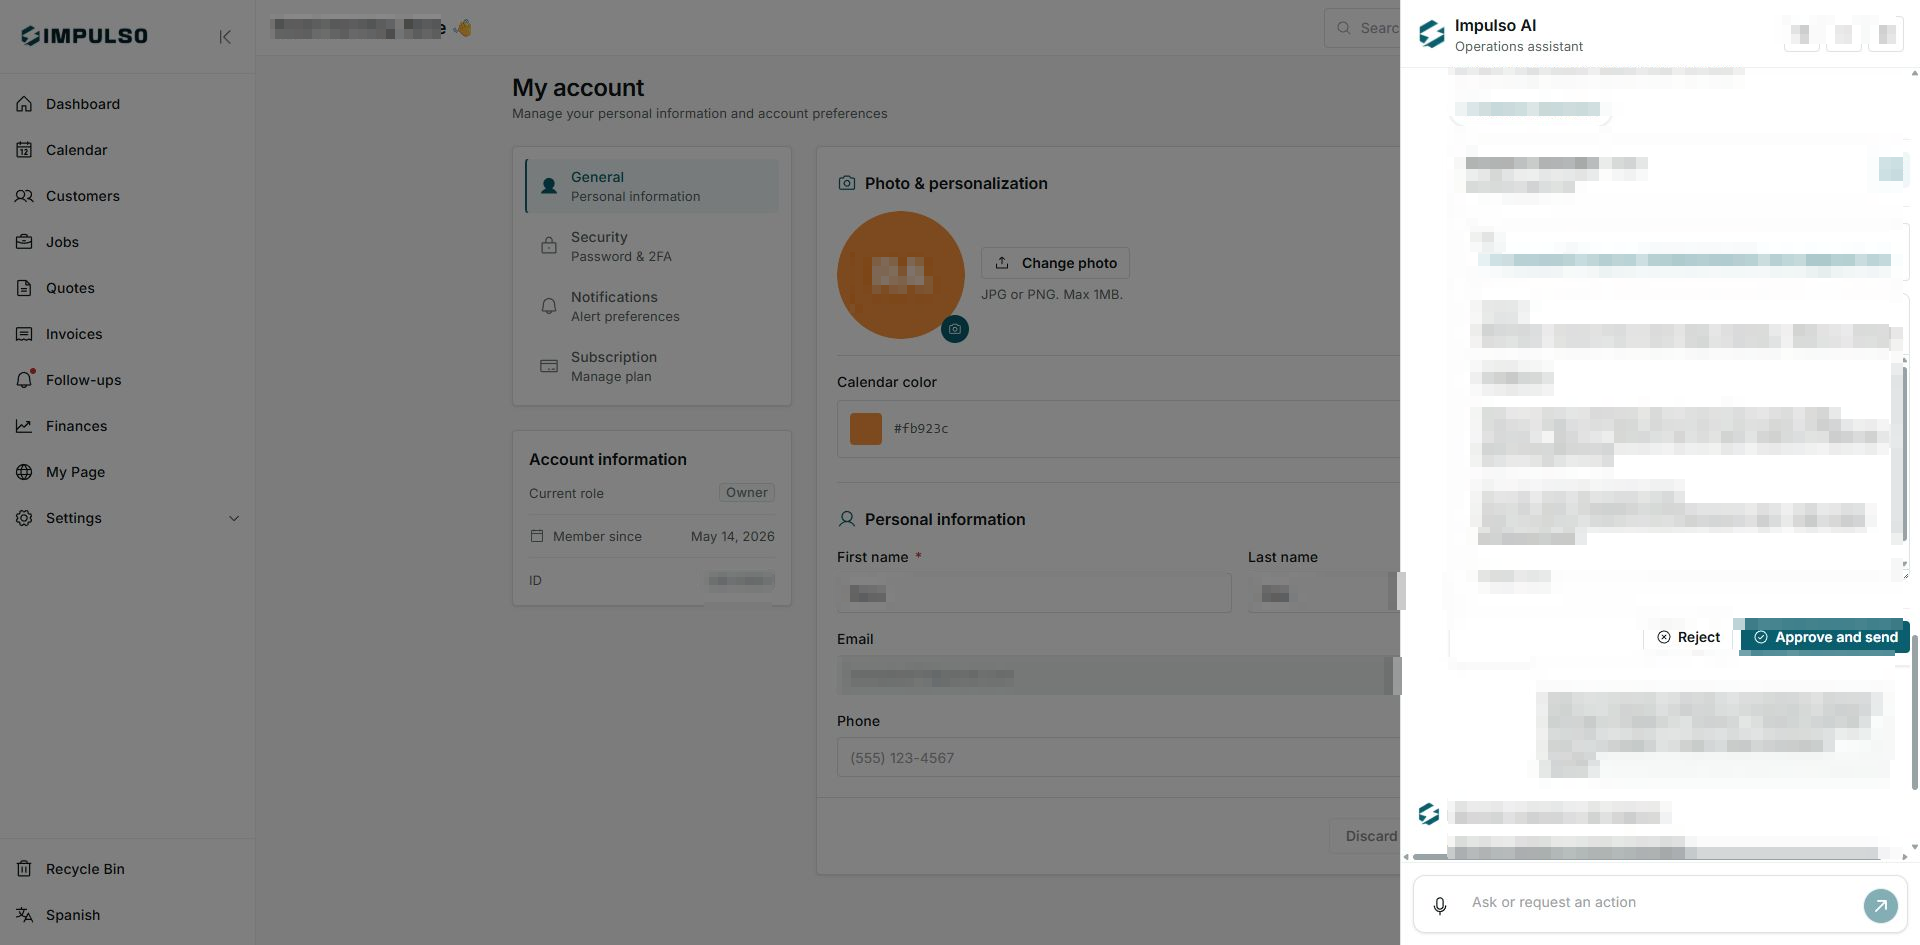
Task: Click the Finances chart icon
Action: click(24, 426)
